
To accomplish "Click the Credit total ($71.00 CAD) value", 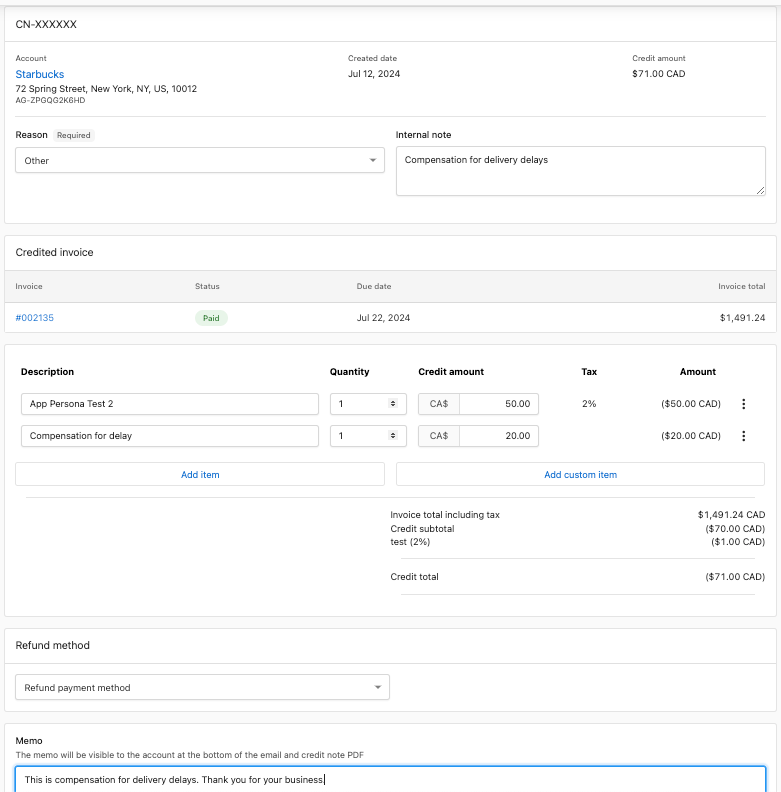I will [735, 577].
